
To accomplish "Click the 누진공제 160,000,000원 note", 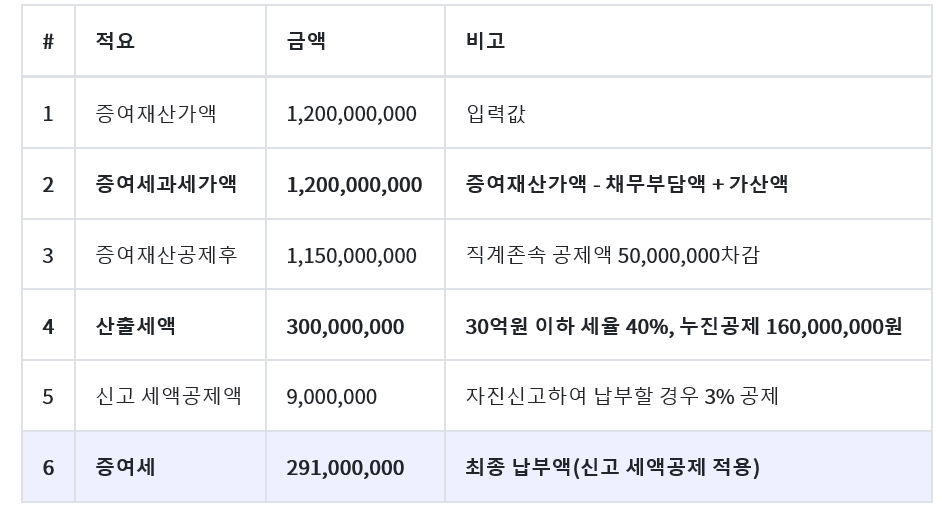I will tap(791, 326).
